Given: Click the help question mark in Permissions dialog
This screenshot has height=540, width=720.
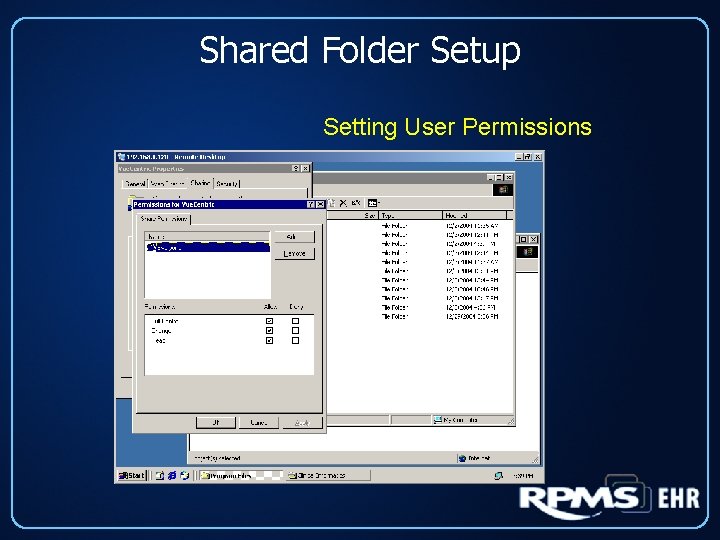Looking at the screenshot, I should click(x=311, y=204).
